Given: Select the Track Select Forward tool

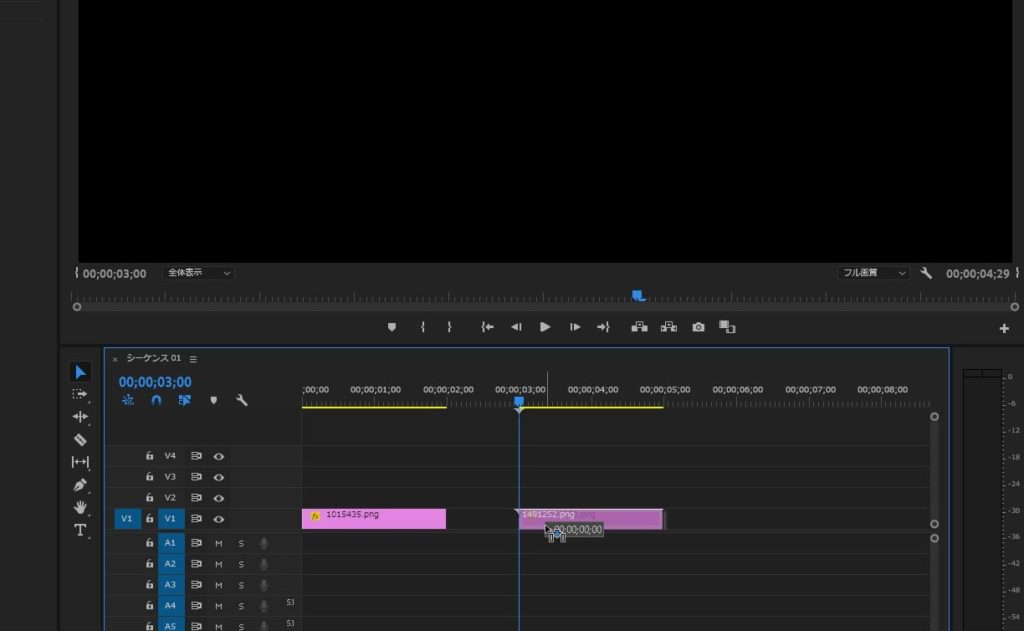Looking at the screenshot, I should 80,394.
